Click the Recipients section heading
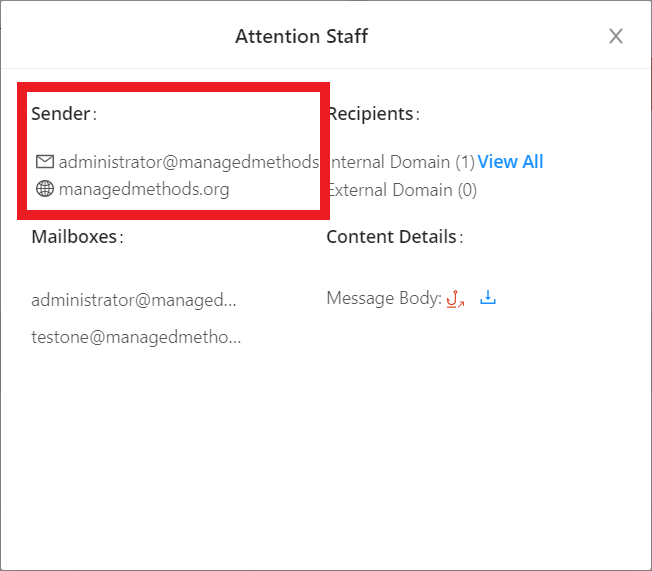Image resolution: width=652 pixels, height=571 pixels. (x=371, y=114)
